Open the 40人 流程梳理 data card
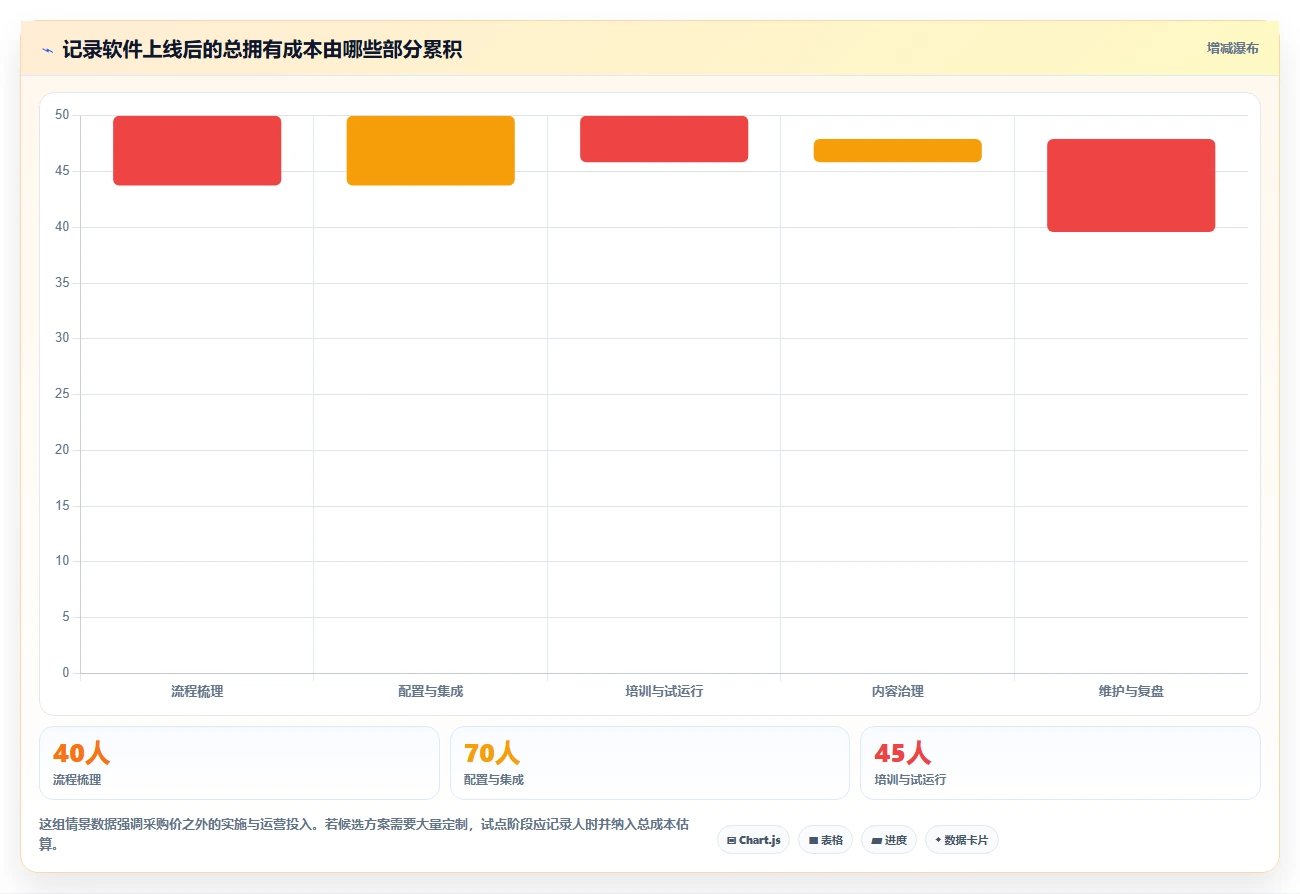Viewport: 1300px width, 894px height. 239,763
